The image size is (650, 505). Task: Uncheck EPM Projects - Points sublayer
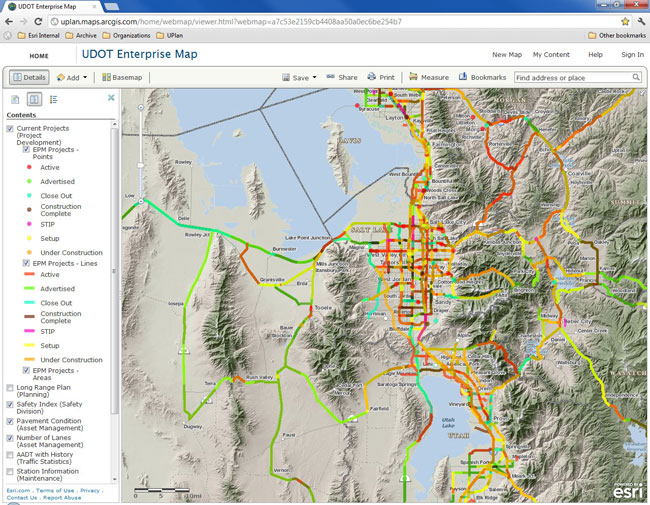(x=26, y=149)
